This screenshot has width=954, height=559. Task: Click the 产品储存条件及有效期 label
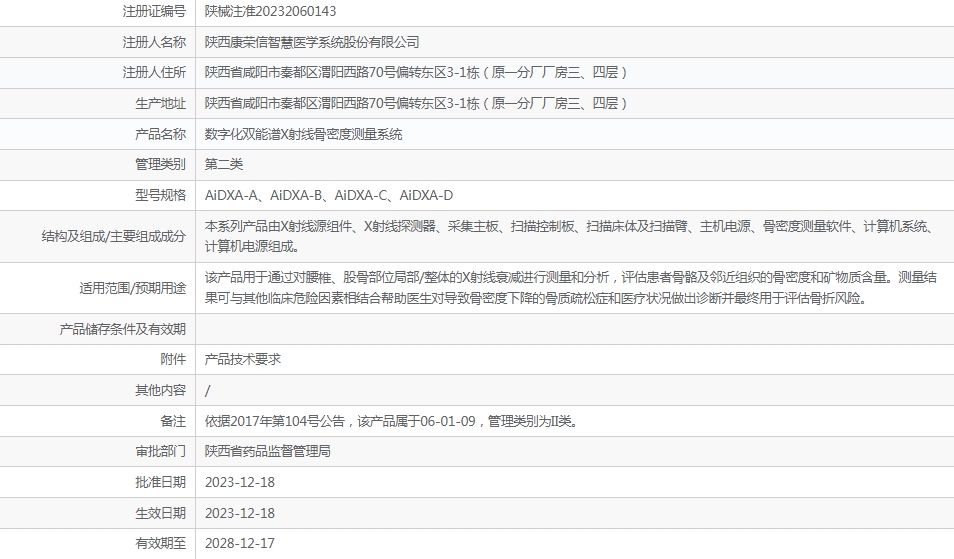(x=122, y=329)
